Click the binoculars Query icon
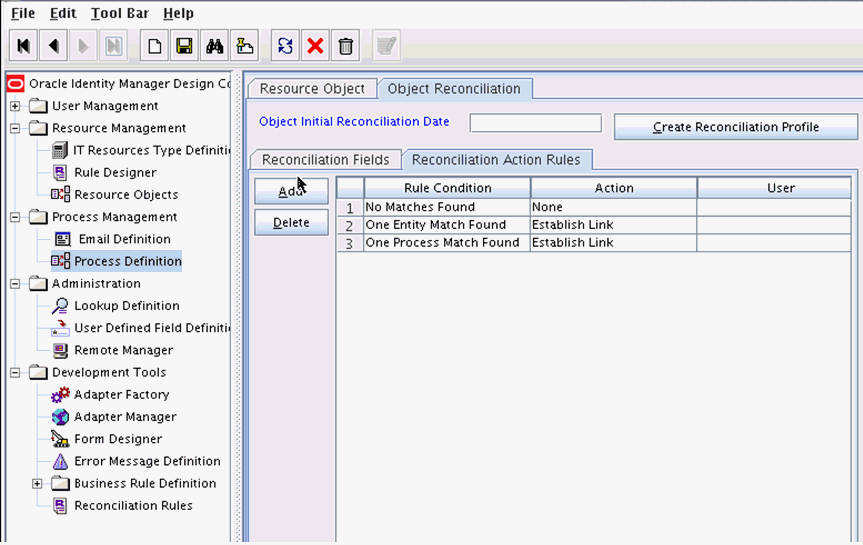The width and height of the screenshot is (863, 545). (x=214, y=46)
